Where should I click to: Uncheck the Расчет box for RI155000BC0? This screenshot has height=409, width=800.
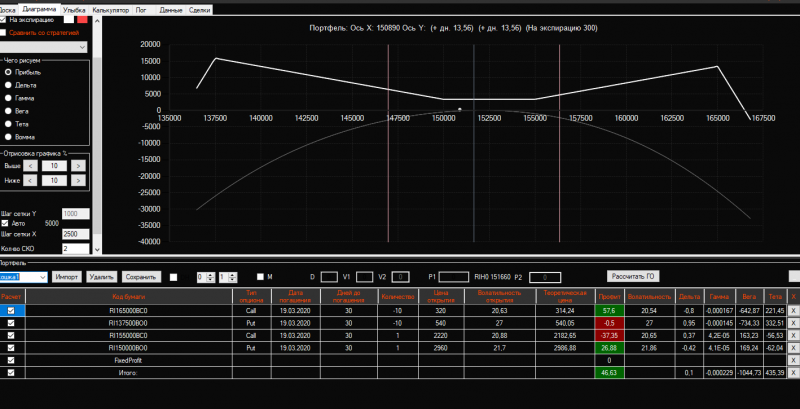point(11,335)
